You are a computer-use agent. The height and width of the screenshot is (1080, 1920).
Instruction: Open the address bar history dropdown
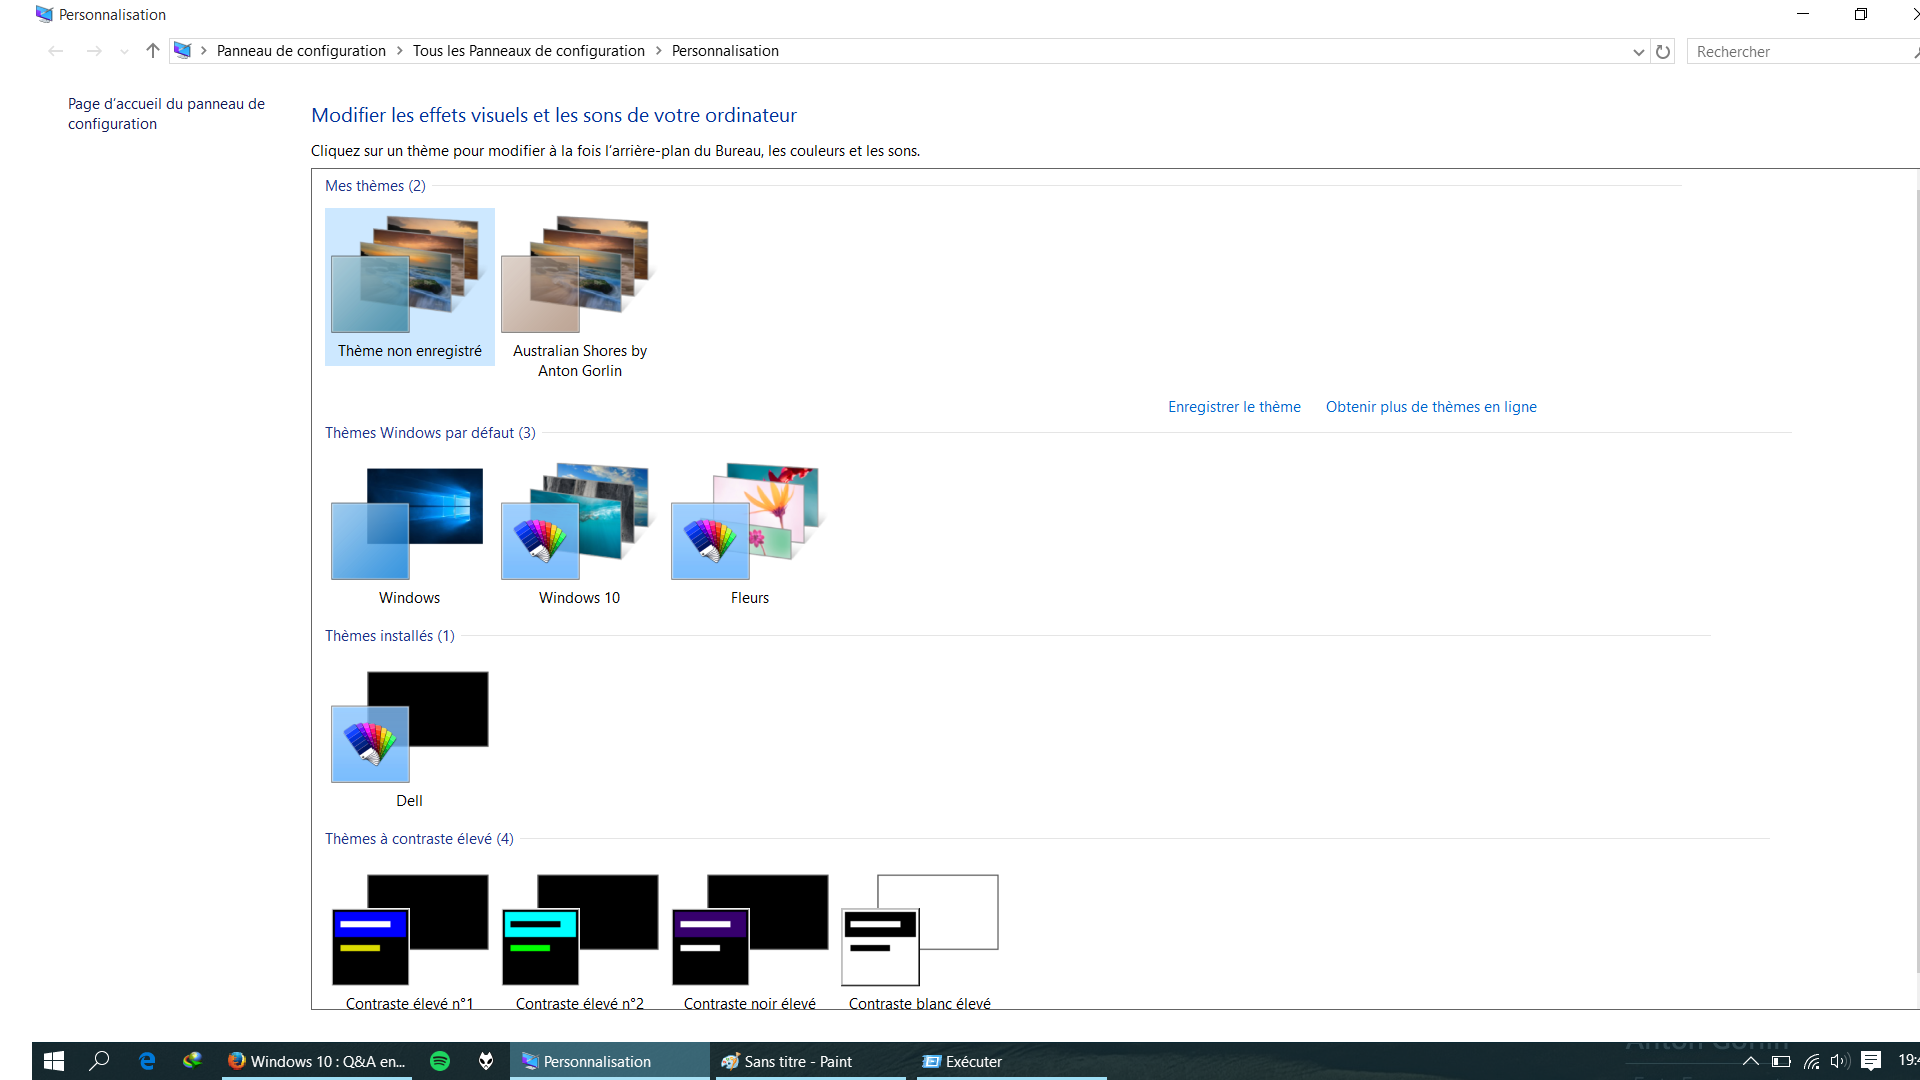(x=1638, y=52)
